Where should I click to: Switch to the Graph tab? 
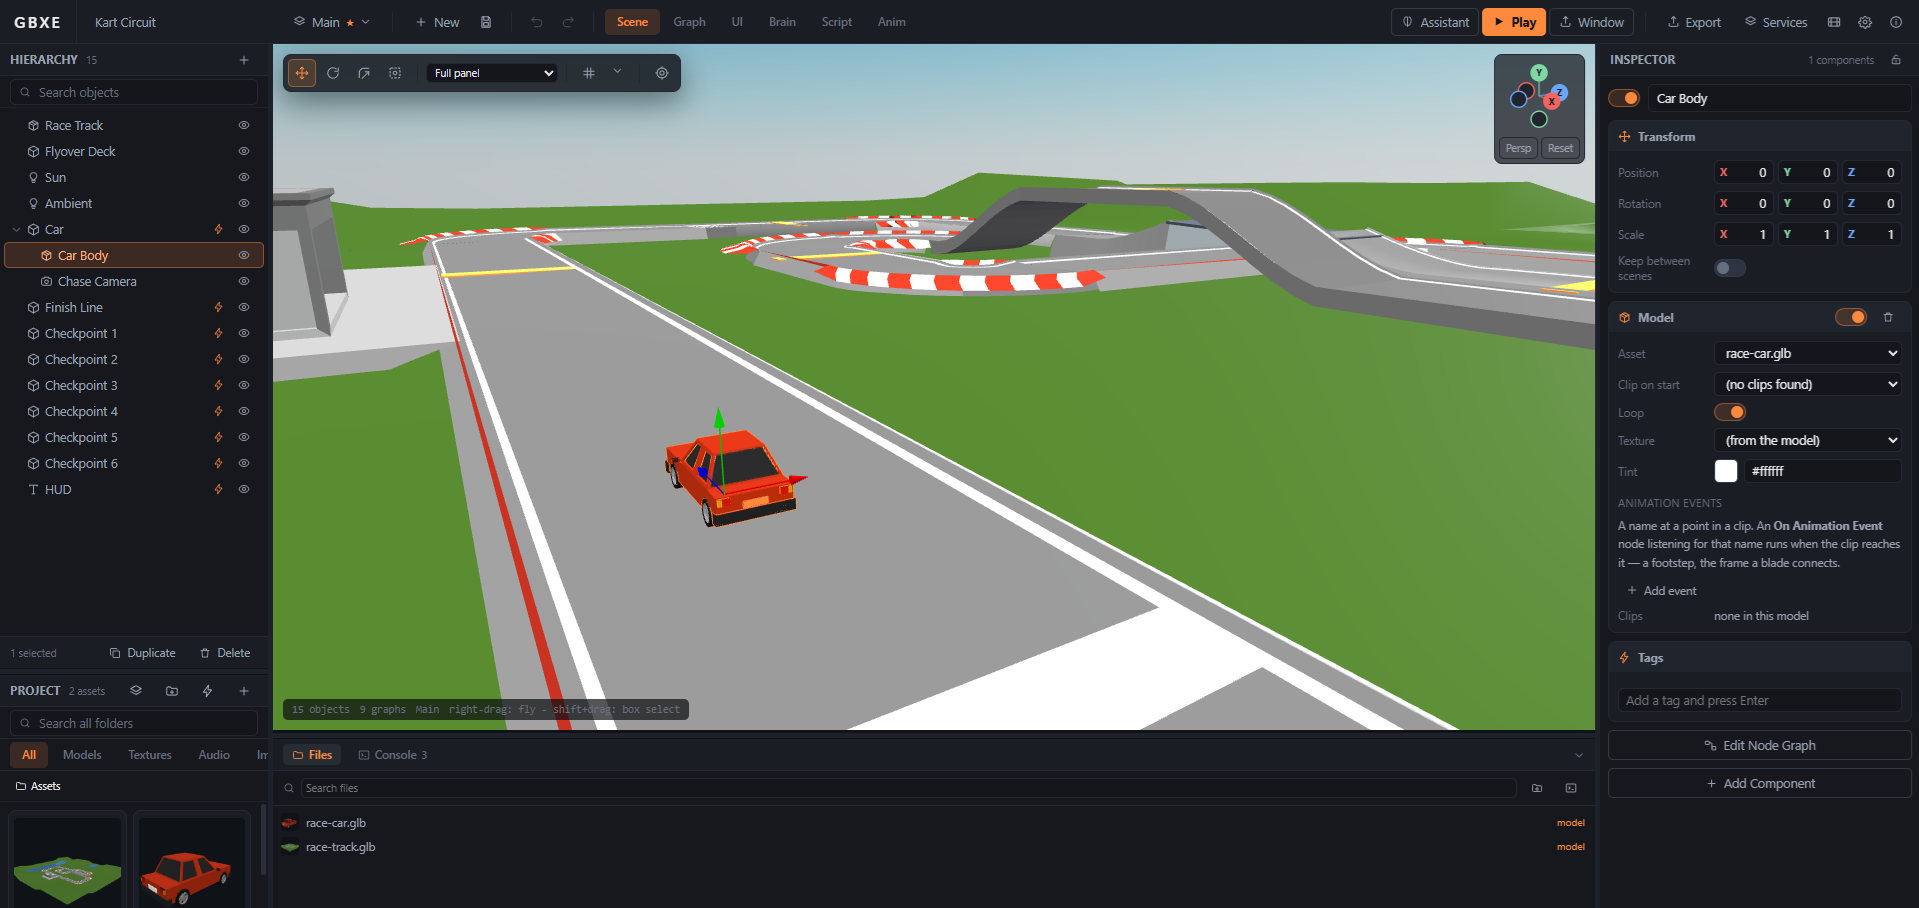tap(689, 22)
